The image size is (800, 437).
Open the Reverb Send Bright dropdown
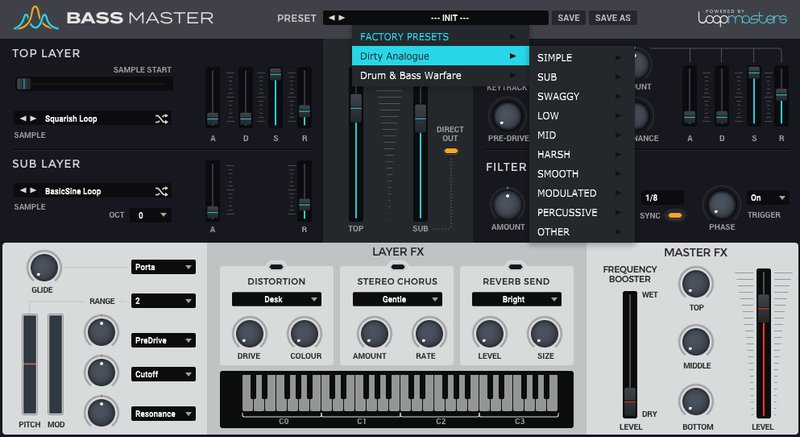(x=516, y=299)
